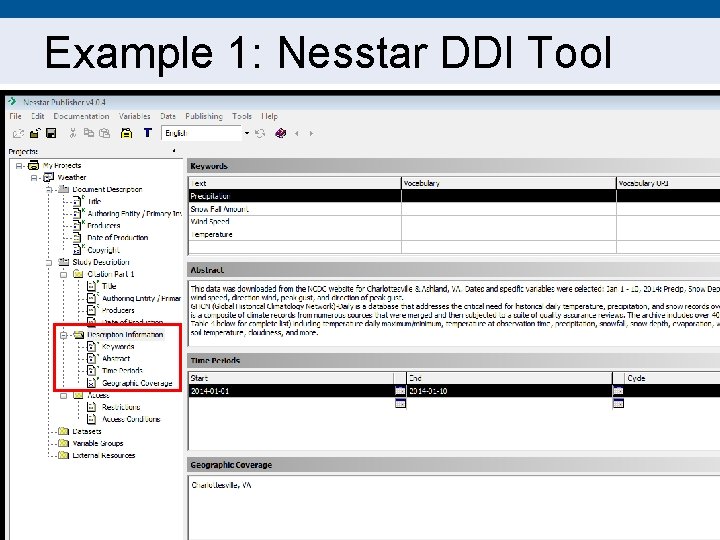Image resolution: width=720 pixels, height=540 pixels.
Task: Select Copyright under Document Description
Action: click(x=103, y=250)
